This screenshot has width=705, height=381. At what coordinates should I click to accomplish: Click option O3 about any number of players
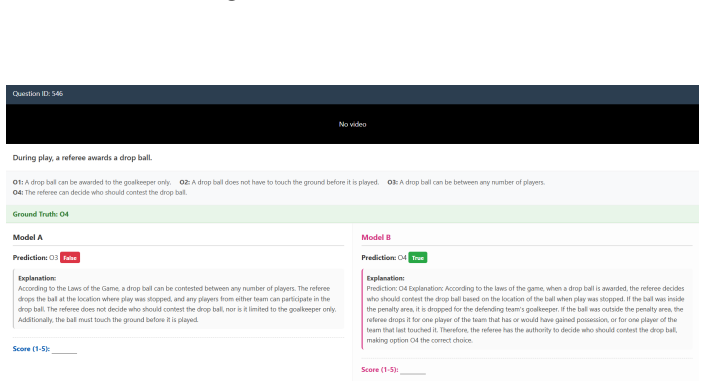pos(466,182)
